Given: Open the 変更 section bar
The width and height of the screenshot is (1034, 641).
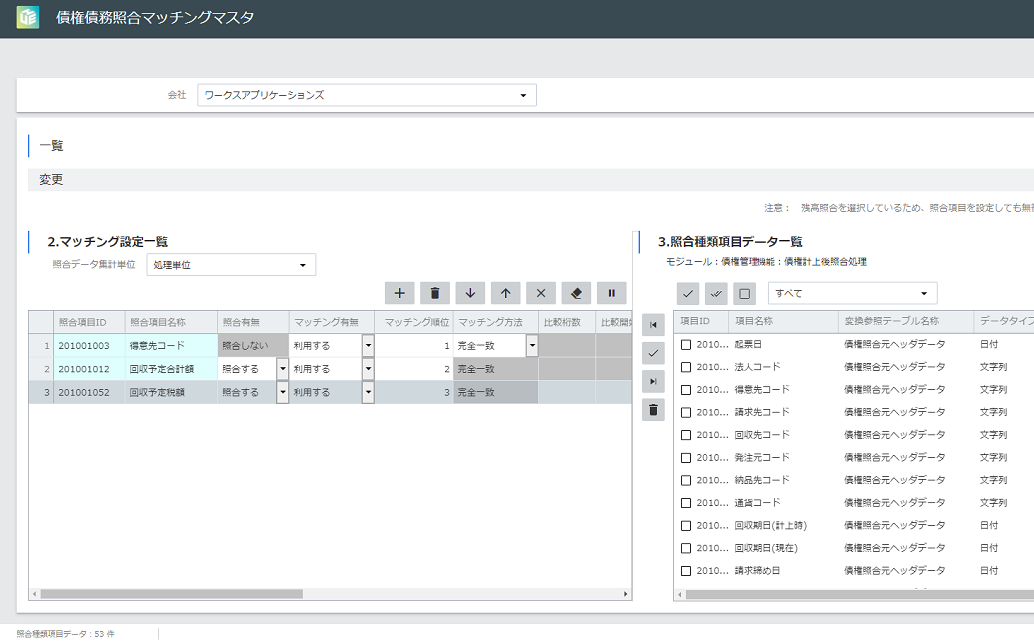Looking at the screenshot, I should click(x=51, y=180).
